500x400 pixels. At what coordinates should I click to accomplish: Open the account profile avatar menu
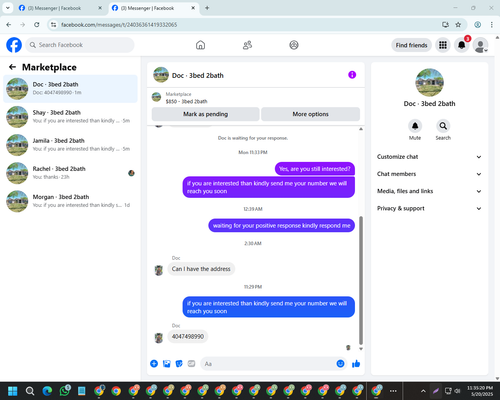click(x=480, y=45)
